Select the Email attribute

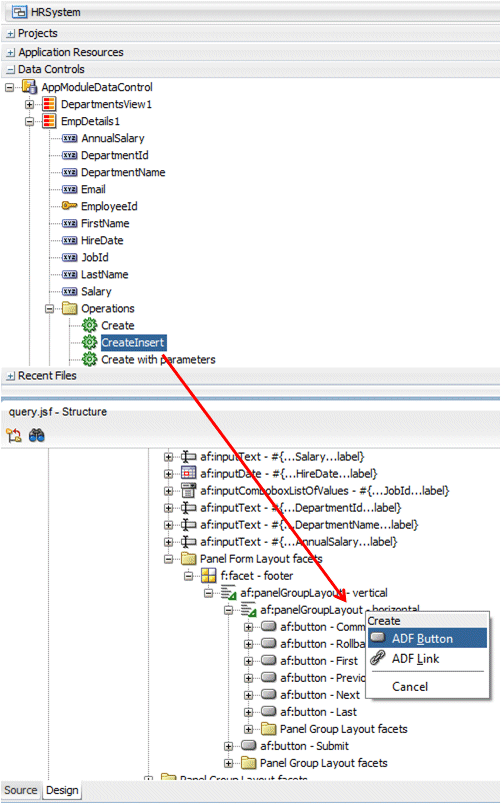pyautogui.click(x=93, y=189)
